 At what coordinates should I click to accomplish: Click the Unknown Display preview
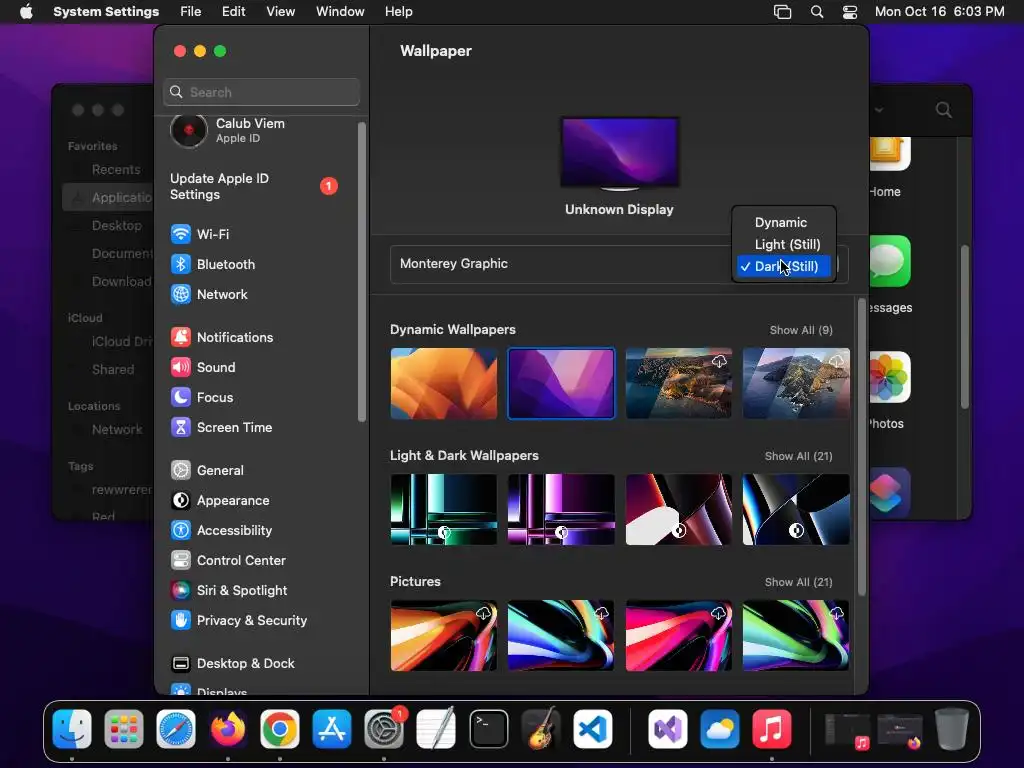pos(620,153)
